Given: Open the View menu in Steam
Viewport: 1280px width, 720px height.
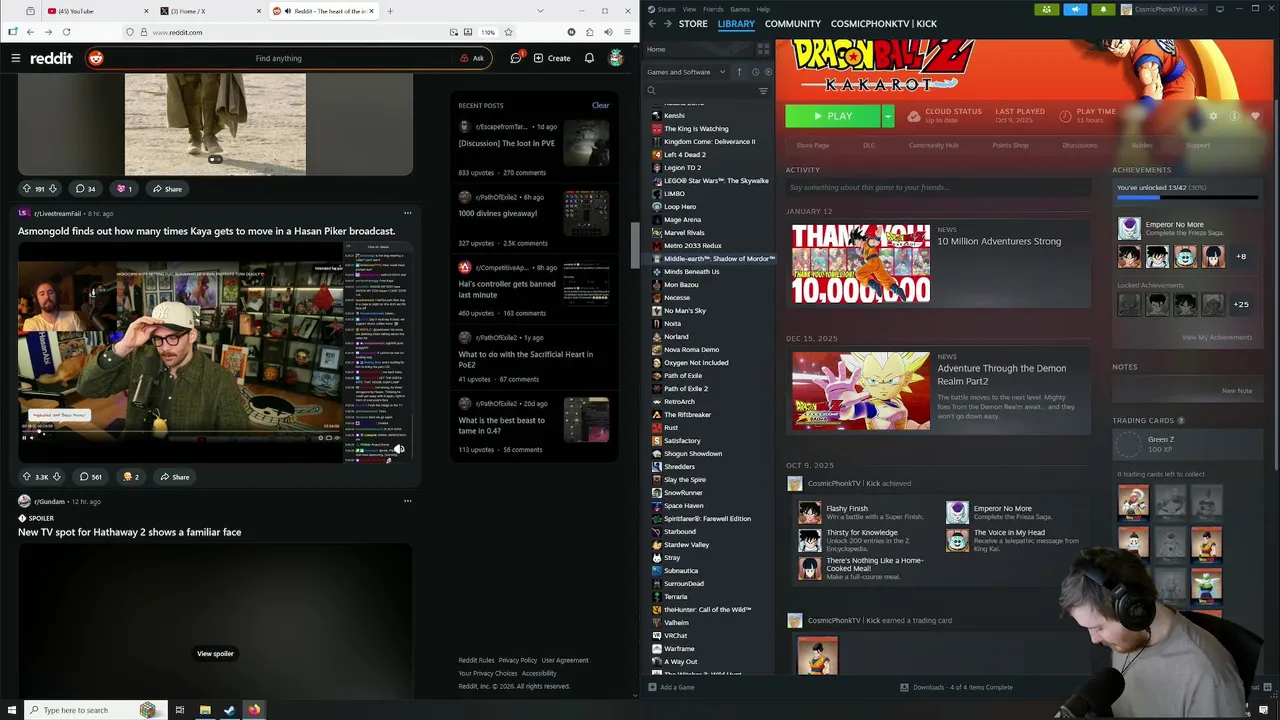Looking at the screenshot, I should point(689,9).
